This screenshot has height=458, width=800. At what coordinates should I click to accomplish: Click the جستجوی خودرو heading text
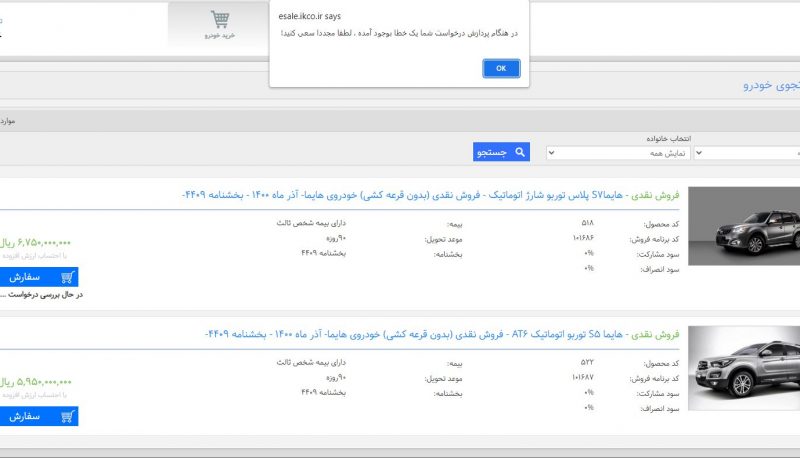coord(771,85)
